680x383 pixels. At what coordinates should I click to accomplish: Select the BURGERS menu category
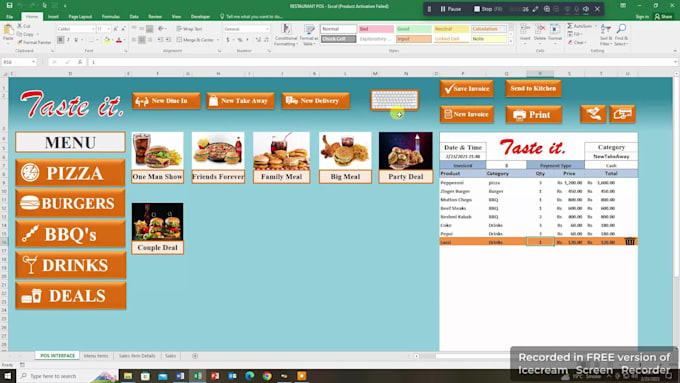pyautogui.click(x=71, y=203)
